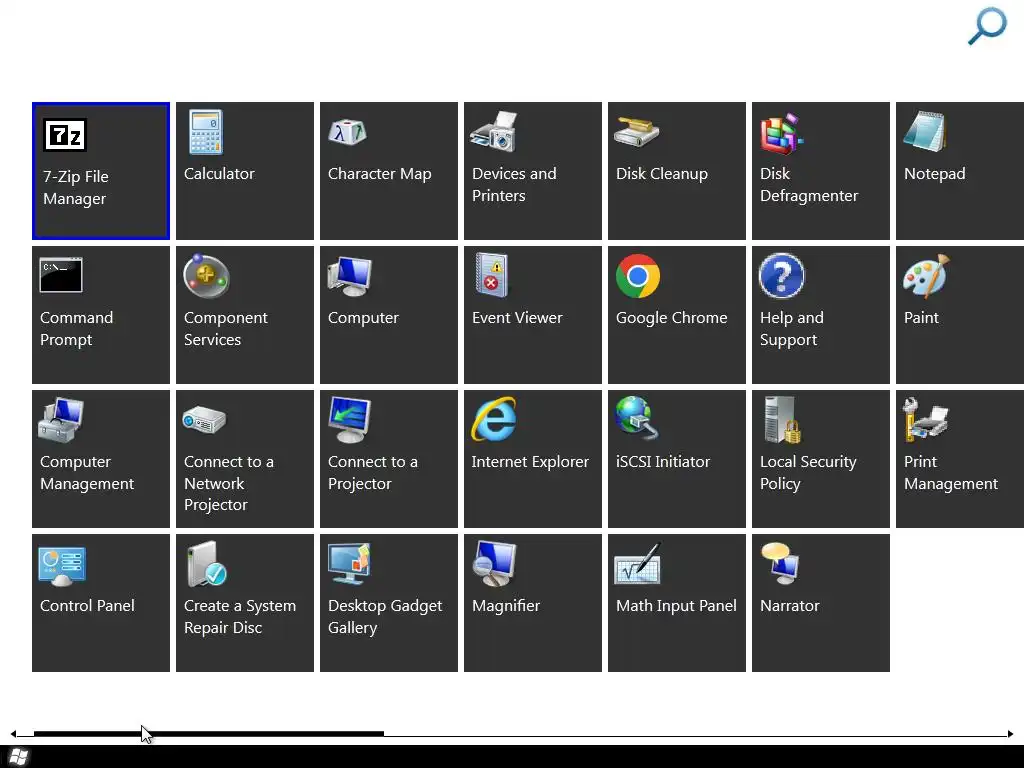The width and height of the screenshot is (1024, 768).
Task: Click the "Control Panel" label text
Action: click(x=87, y=605)
